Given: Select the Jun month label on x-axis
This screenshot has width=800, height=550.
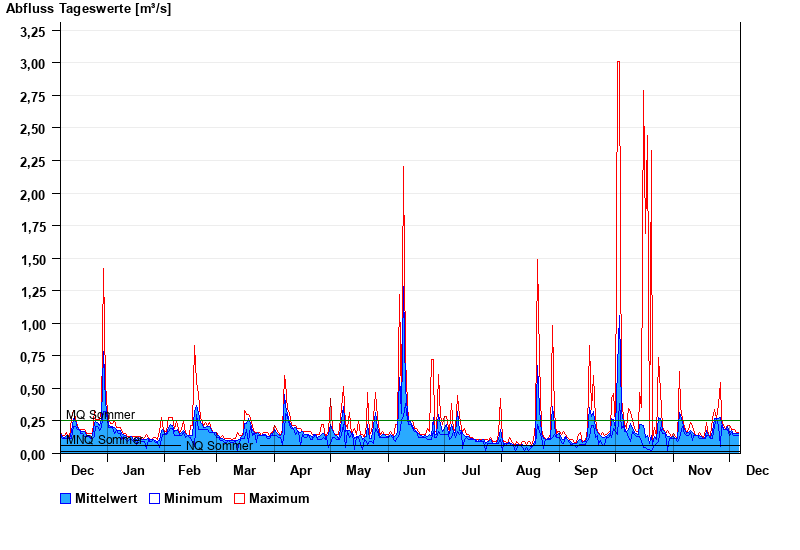Looking at the screenshot, I should pyautogui.click(x=413, y=471).
